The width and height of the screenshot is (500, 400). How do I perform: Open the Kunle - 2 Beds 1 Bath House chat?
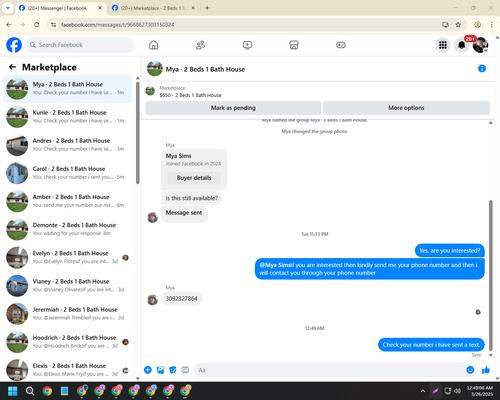68,117
